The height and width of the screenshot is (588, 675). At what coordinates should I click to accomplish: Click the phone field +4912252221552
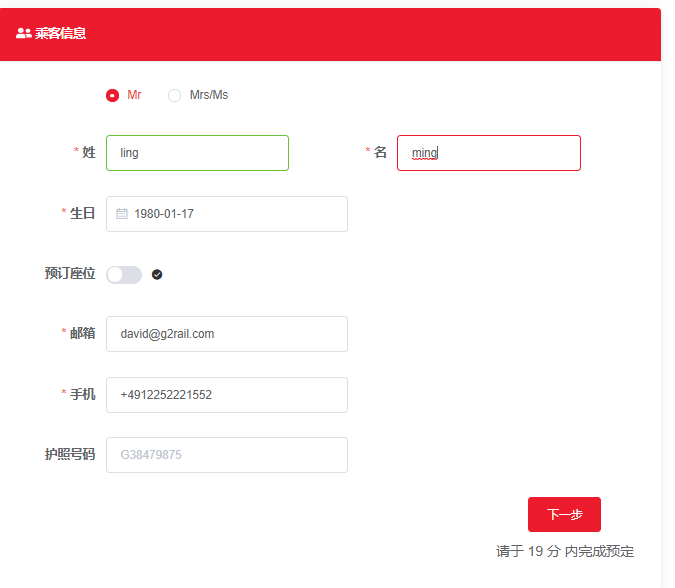[x=227, y=395]
